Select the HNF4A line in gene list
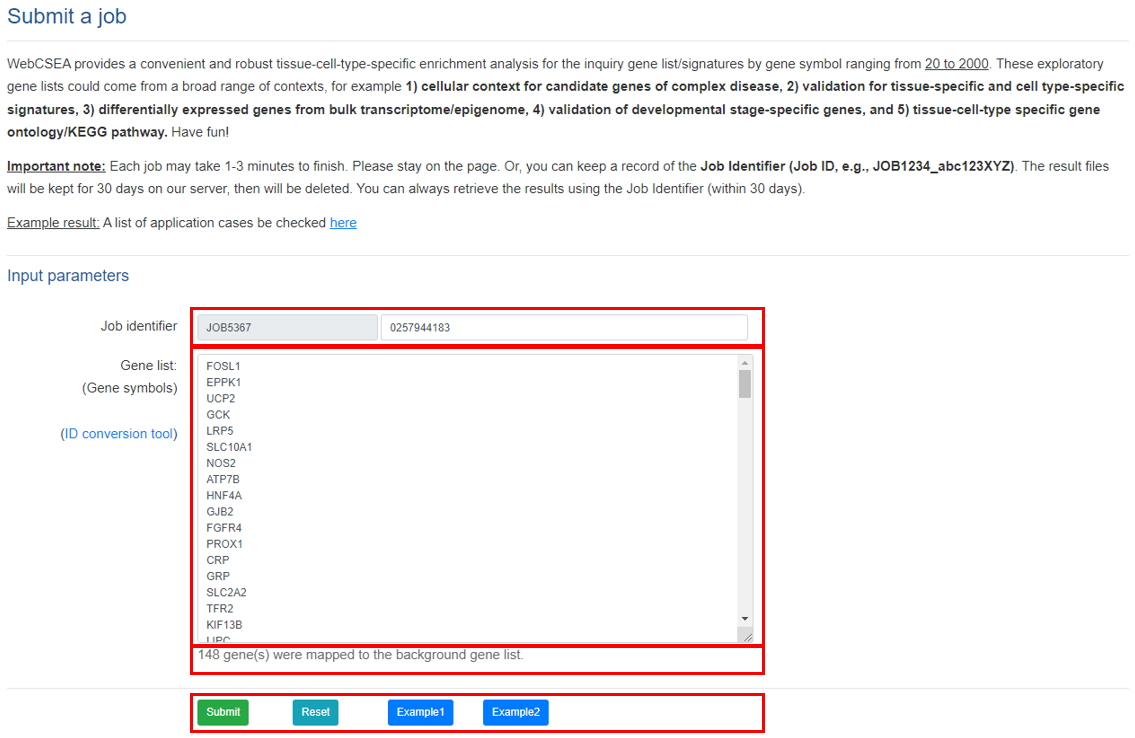 [224, 495]
